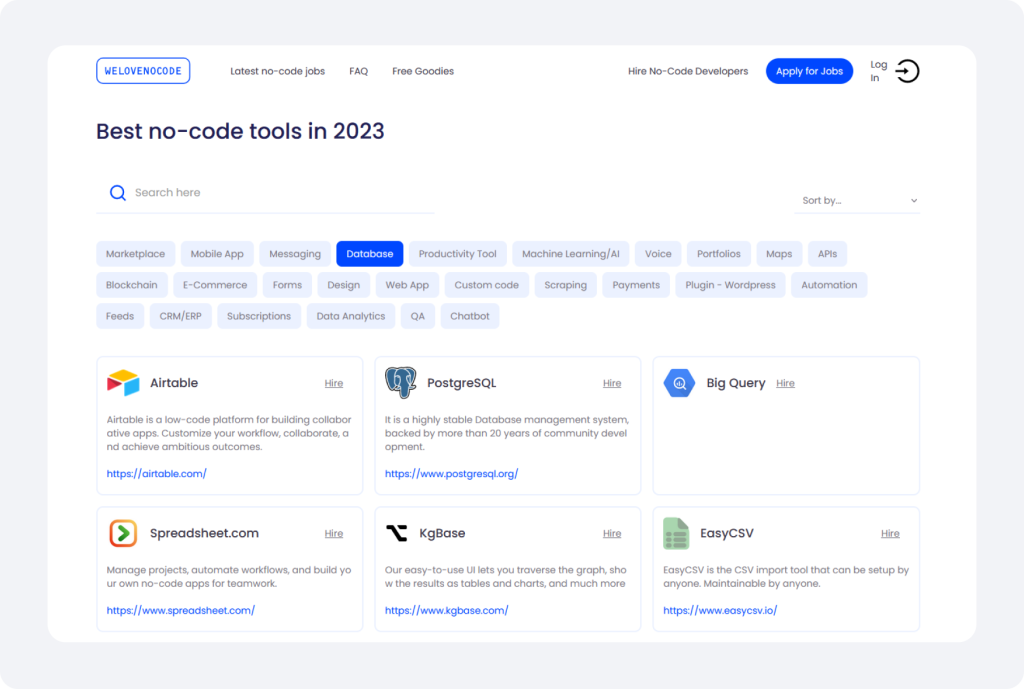Focus the Search here input field
Viewport: 1024px width, 689px height.
click(265, 193)
